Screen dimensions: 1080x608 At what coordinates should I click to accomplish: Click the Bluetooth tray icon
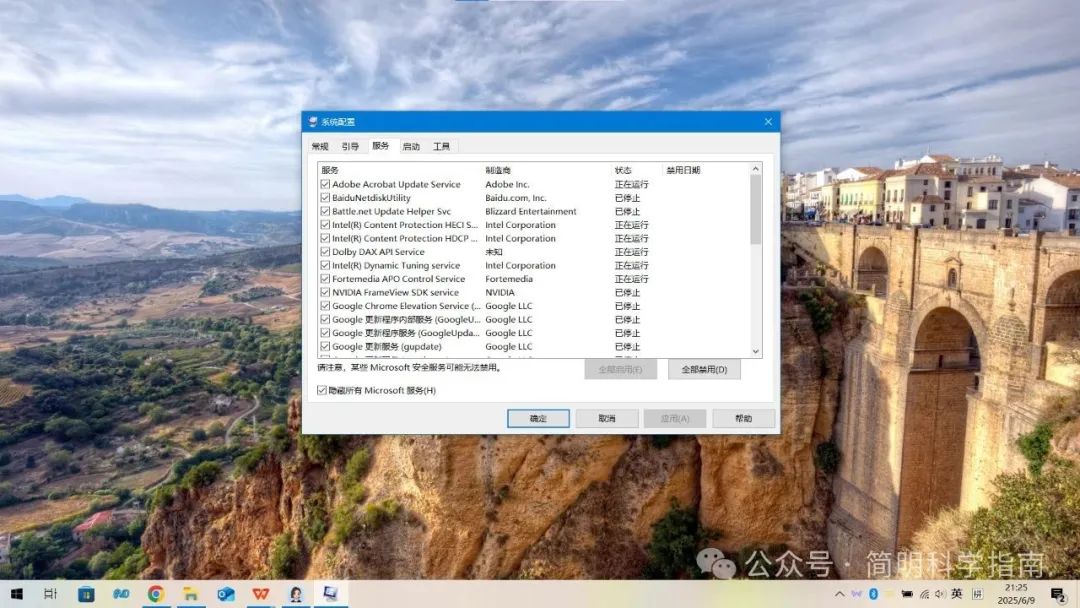(x=873, y=594)
